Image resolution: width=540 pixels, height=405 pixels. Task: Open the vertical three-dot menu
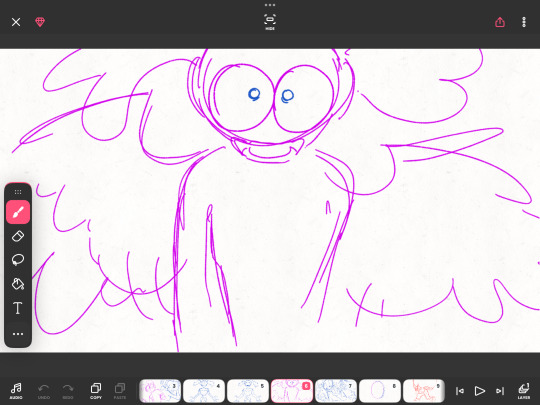(x=524, y=22)
